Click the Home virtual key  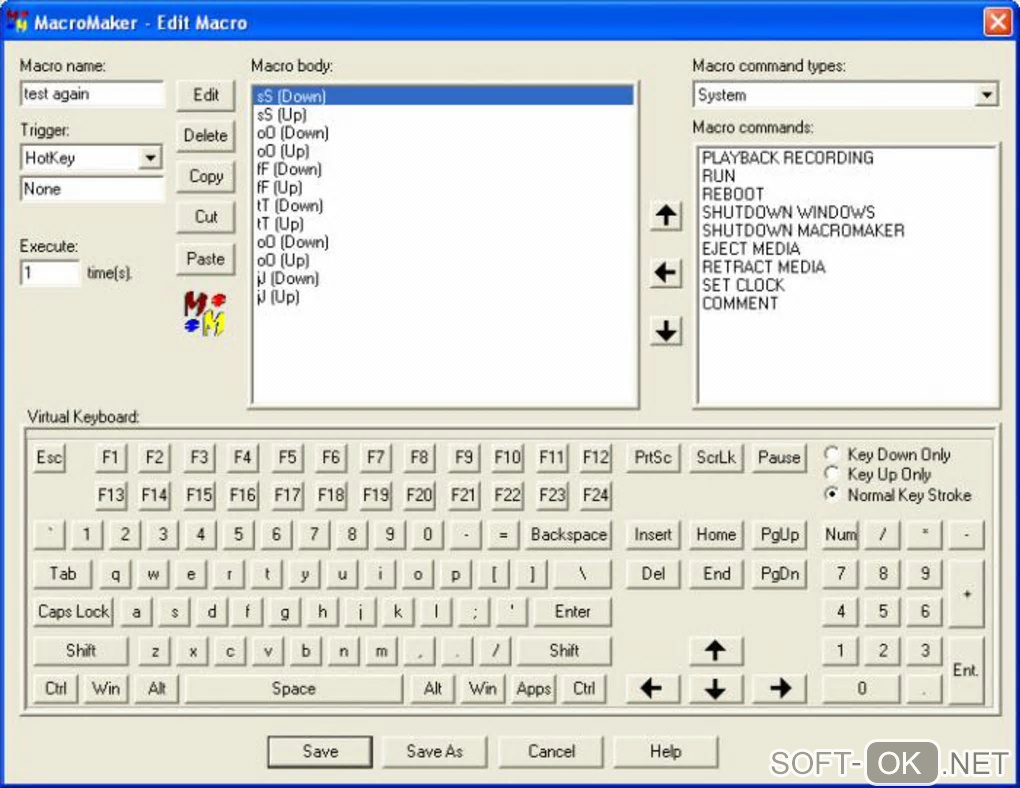pyautogui.click(x=716, y=535)
